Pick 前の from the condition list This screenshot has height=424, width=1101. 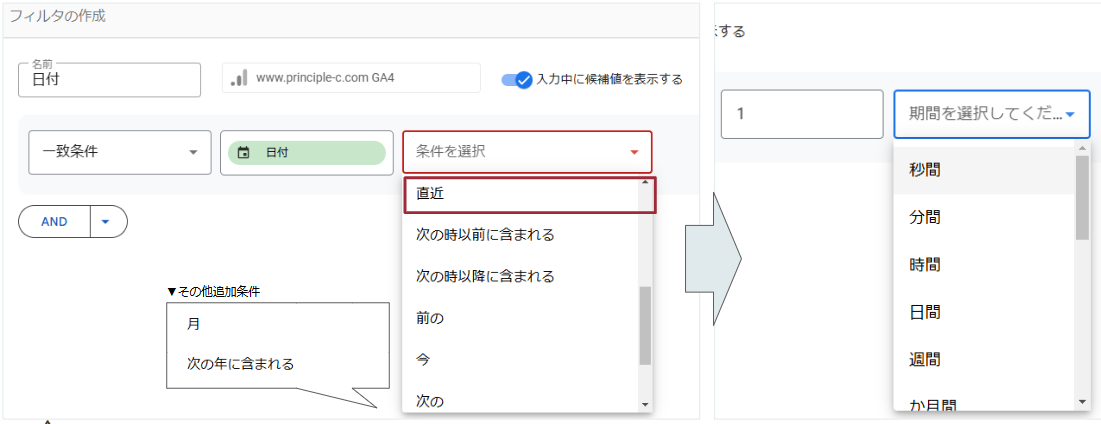(x=430, y=318)
